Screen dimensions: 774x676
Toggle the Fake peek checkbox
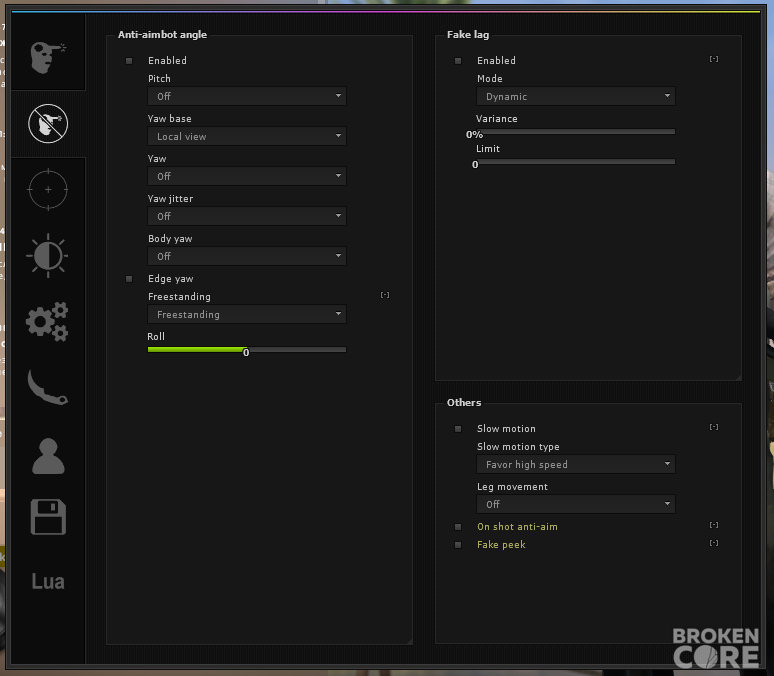click(x=458, y=545)
